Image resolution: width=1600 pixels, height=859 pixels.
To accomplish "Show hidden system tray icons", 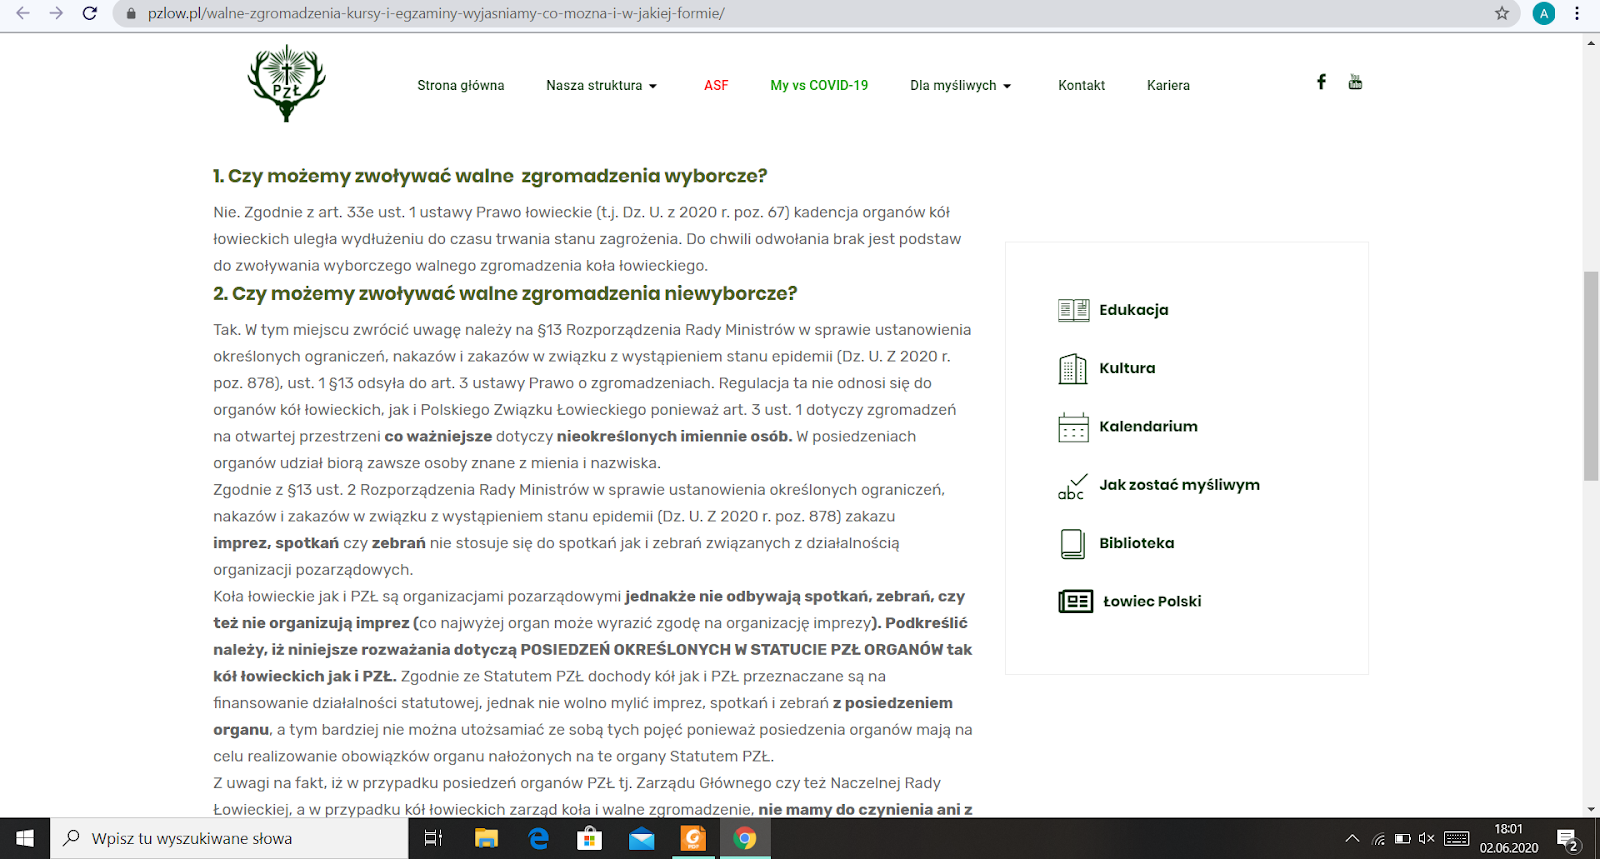I will [1352, 838].
